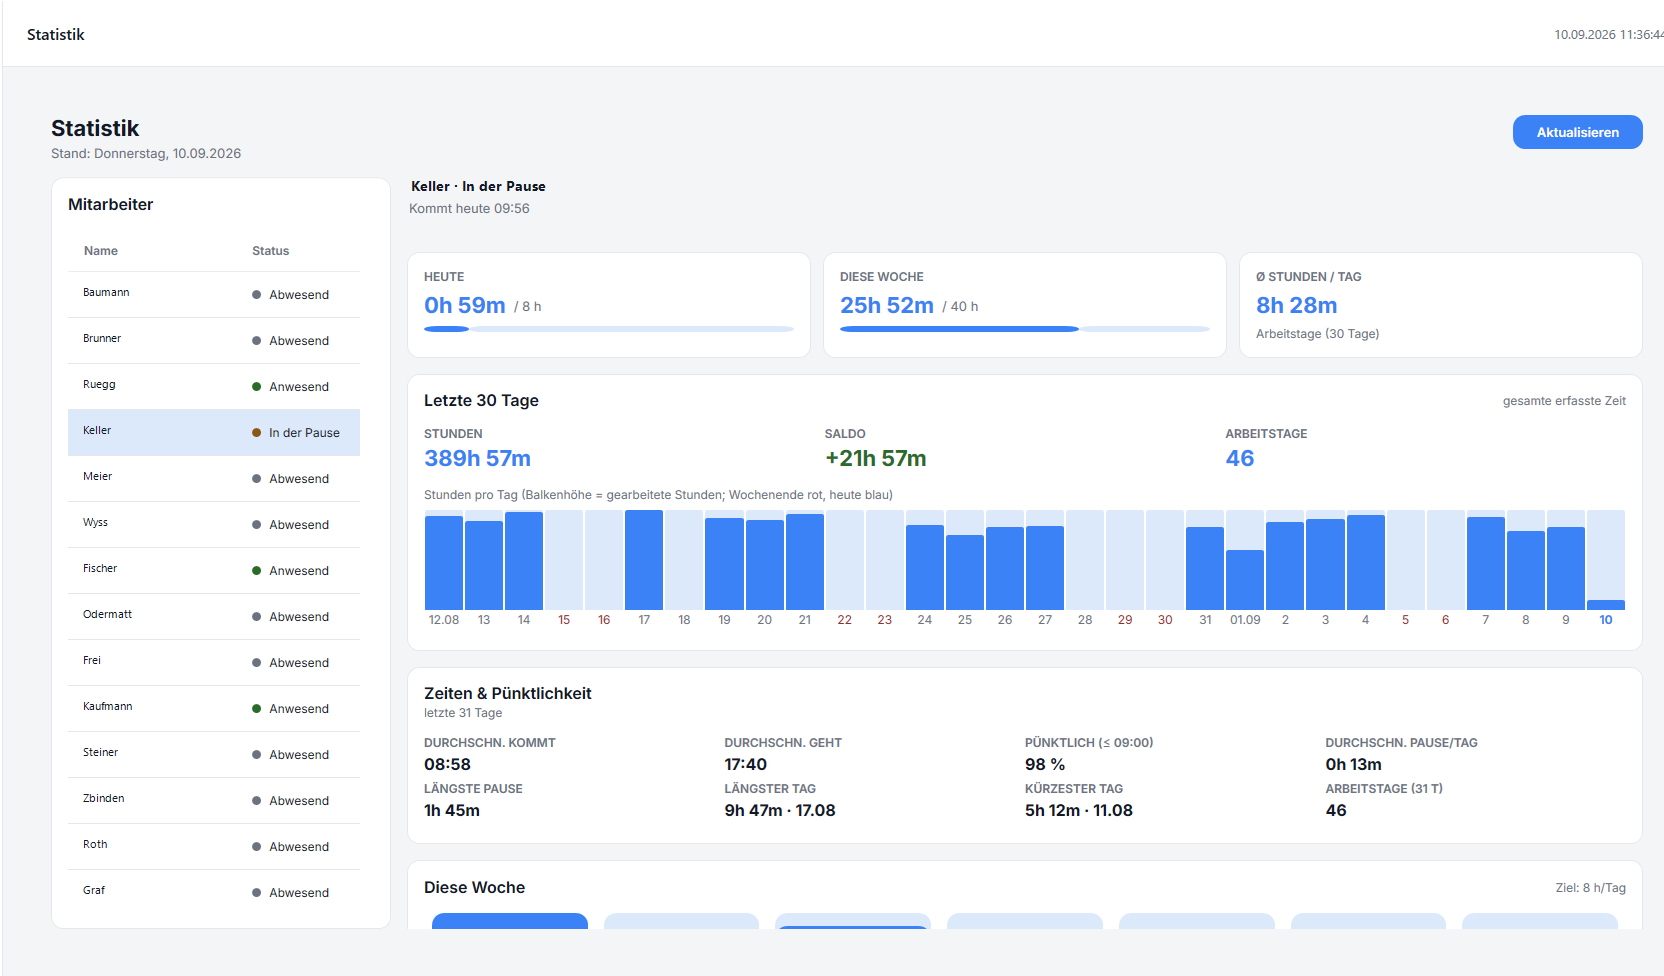The image size is (1664, 976).
Task: Click today's small bar for day 10
Action: tap(1606, 605)
